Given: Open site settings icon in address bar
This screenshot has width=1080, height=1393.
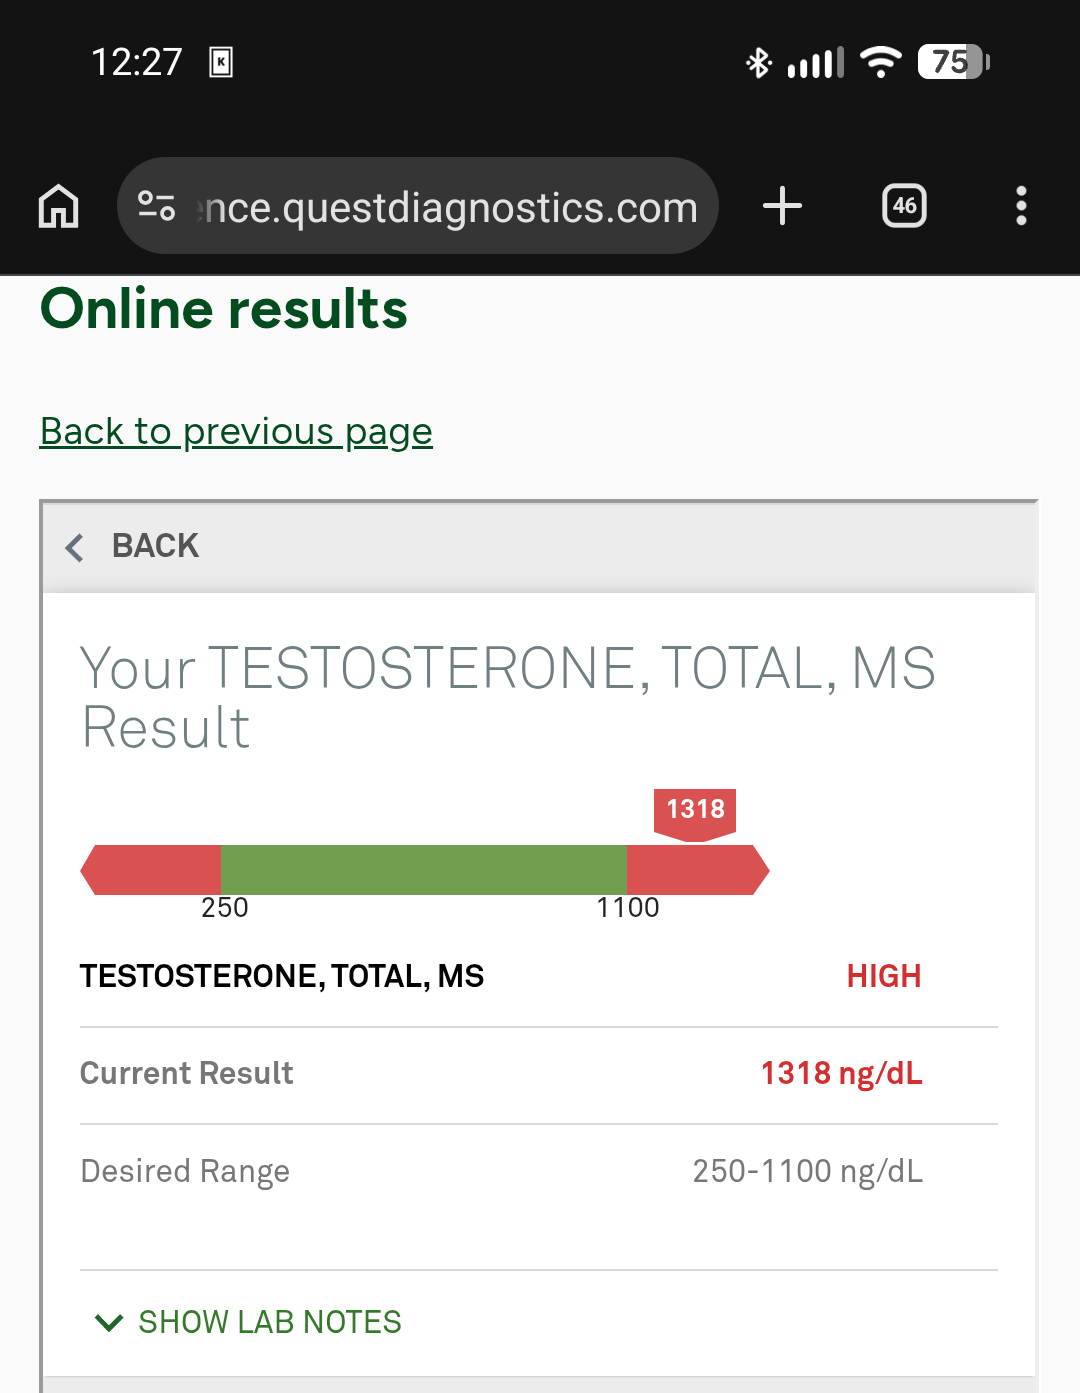Looking at the screenshot, I should tap(157, 206).
